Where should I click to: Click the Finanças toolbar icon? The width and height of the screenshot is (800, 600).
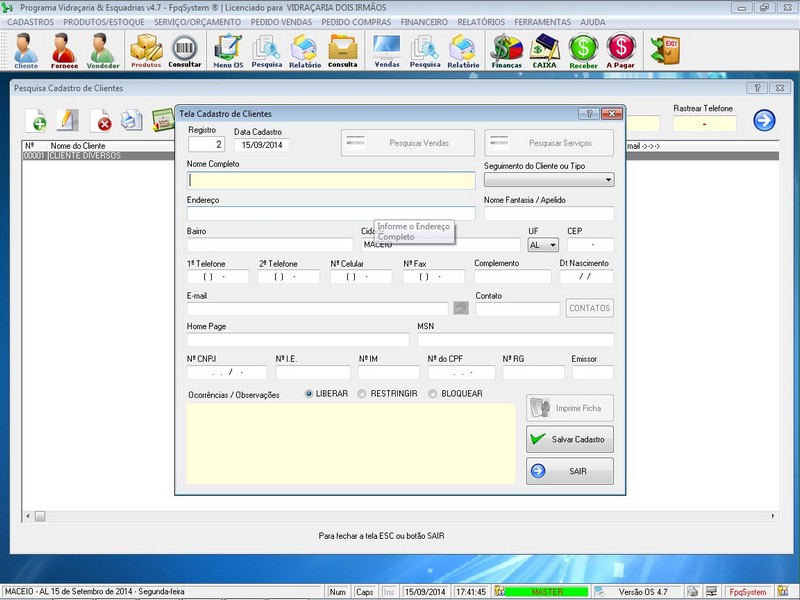tap(507, 50)
